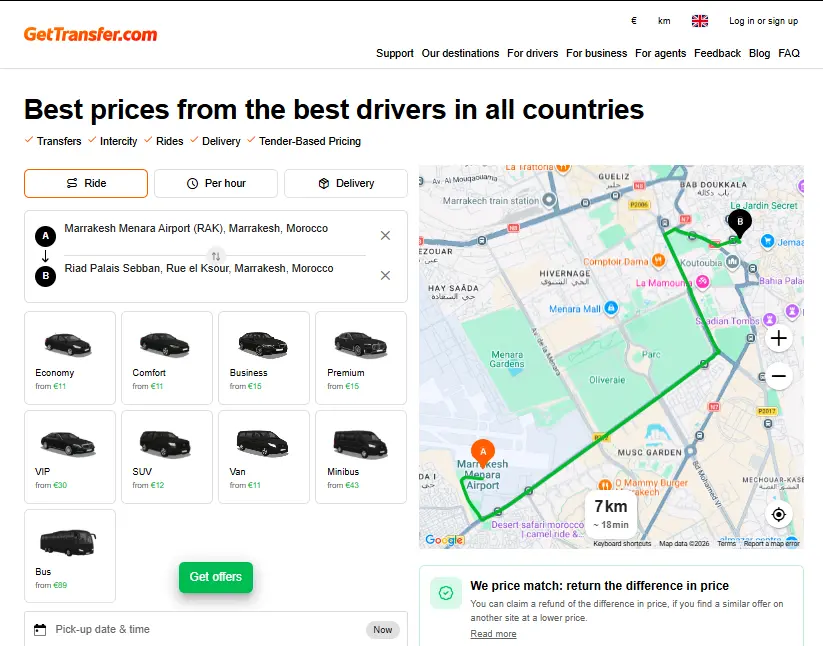Click O Mammy Burger map pin

click(x=605, y=484)
